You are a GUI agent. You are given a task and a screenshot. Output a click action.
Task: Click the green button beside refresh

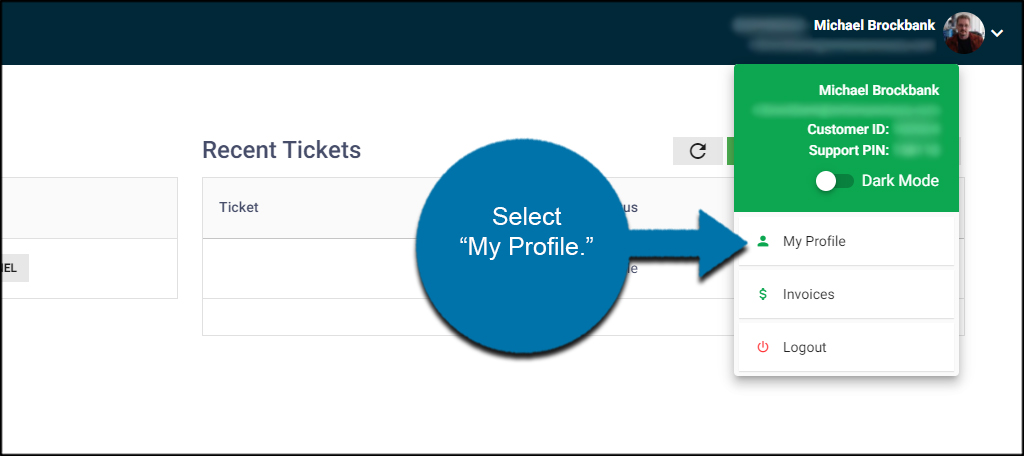(x=730, y=151)
